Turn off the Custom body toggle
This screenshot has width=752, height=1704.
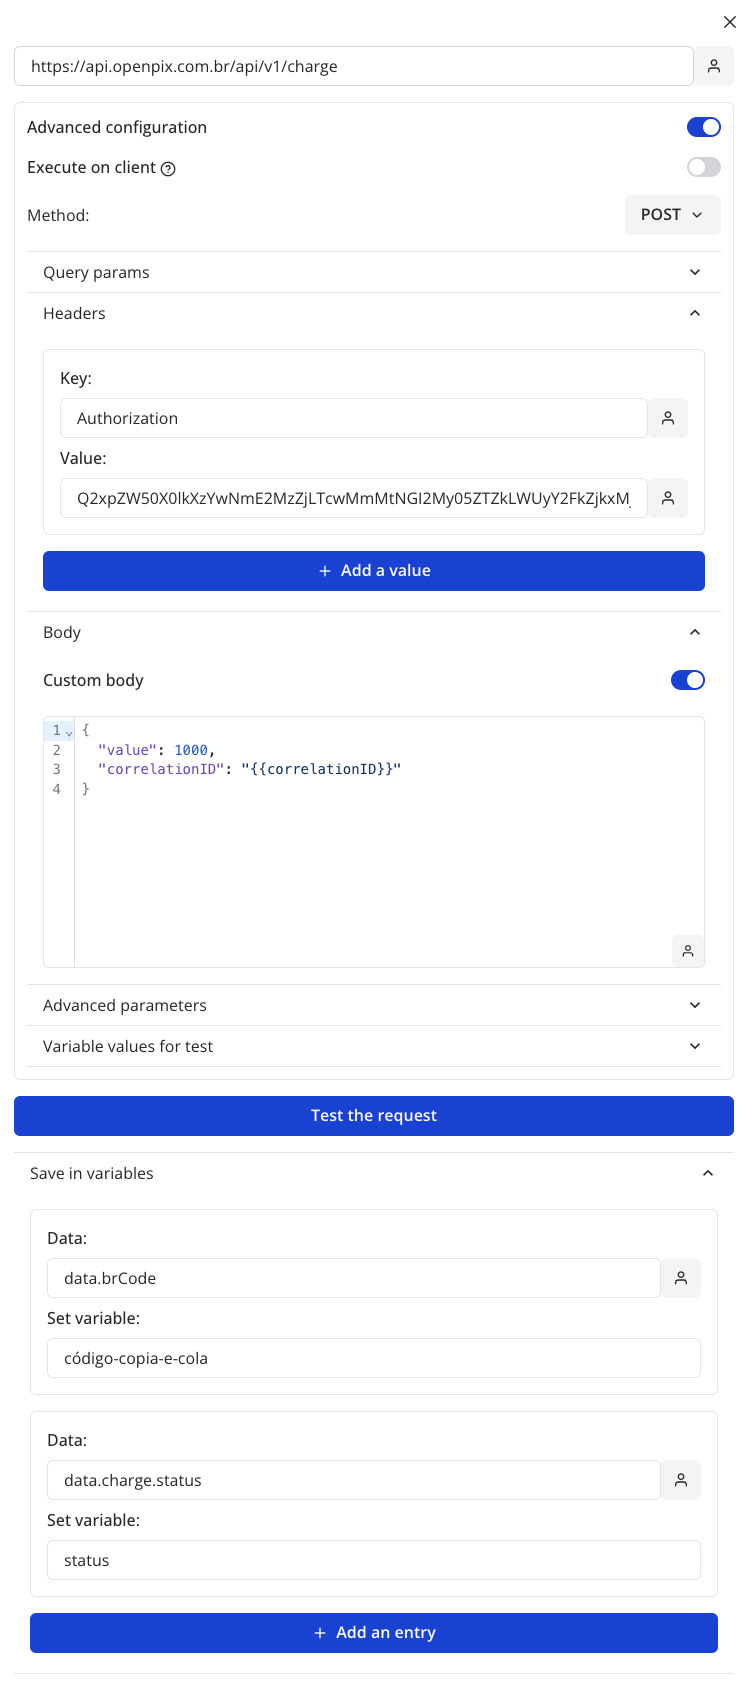point(688,680)
